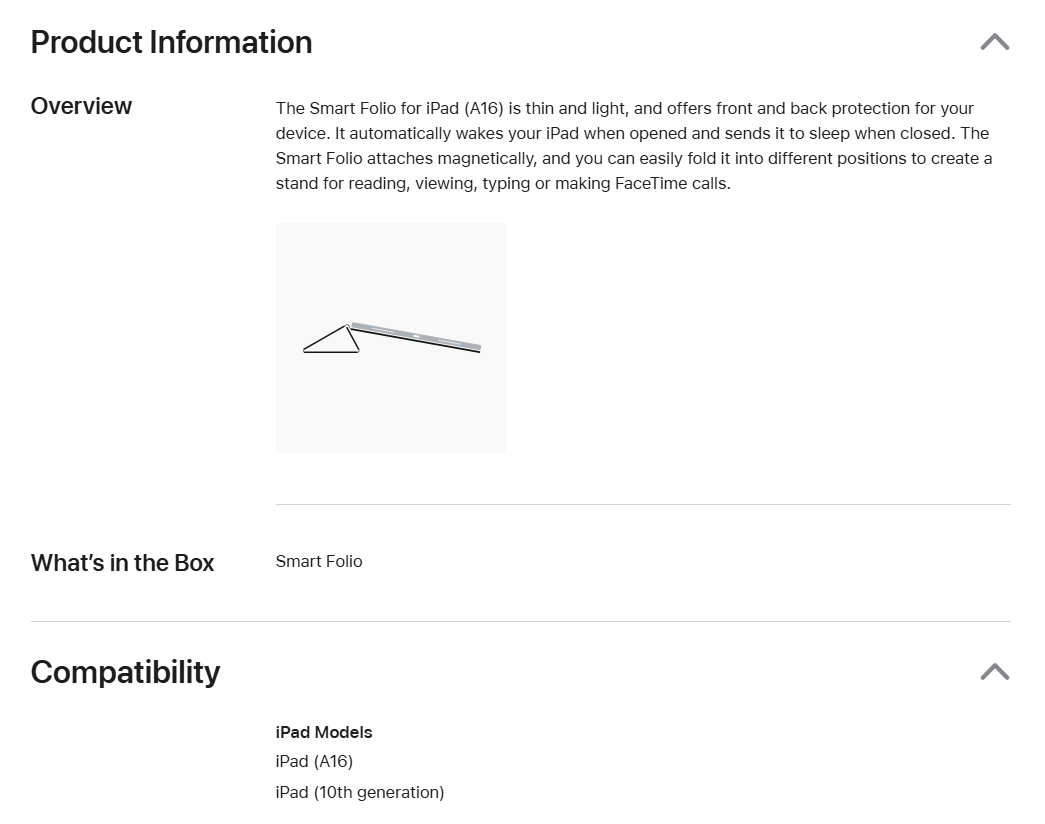The width and height of the screenshot is (1045, 824).
Task: Click the divider line above What's in the Box
Action: (643, 504)
